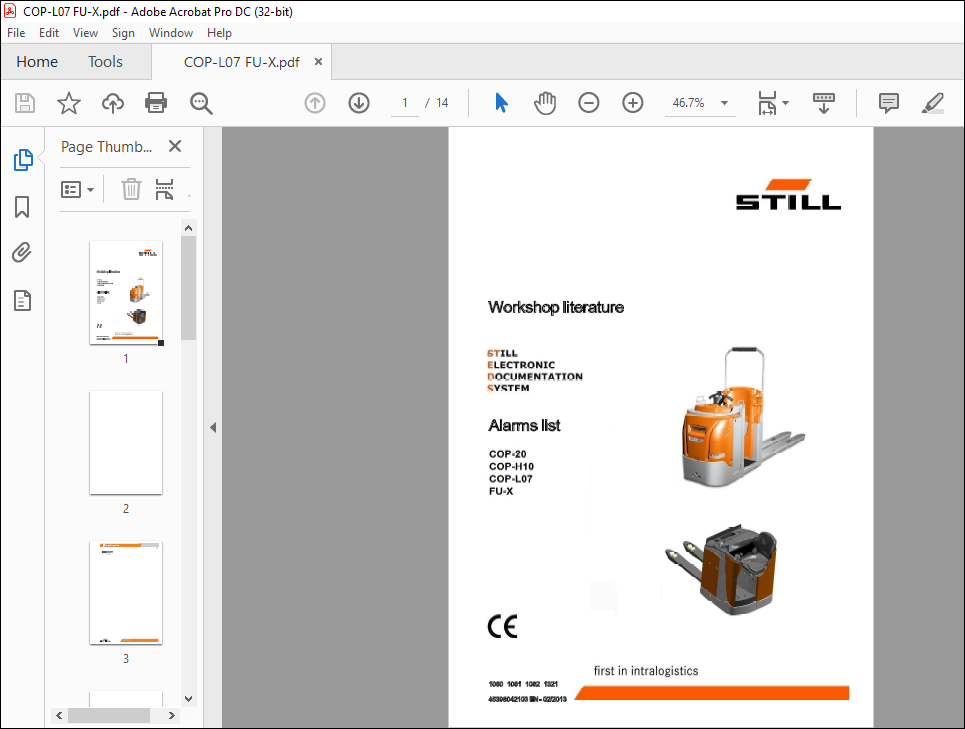Open the Edit menu

click(x=49, y=33)
